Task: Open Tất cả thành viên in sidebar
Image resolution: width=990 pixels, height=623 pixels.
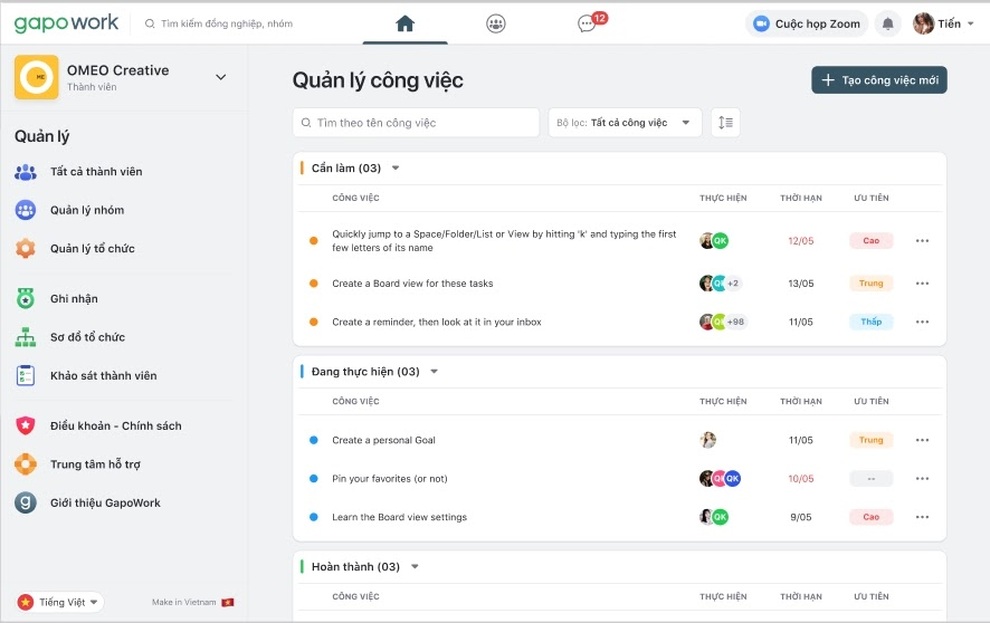Action: coord(96,172)
